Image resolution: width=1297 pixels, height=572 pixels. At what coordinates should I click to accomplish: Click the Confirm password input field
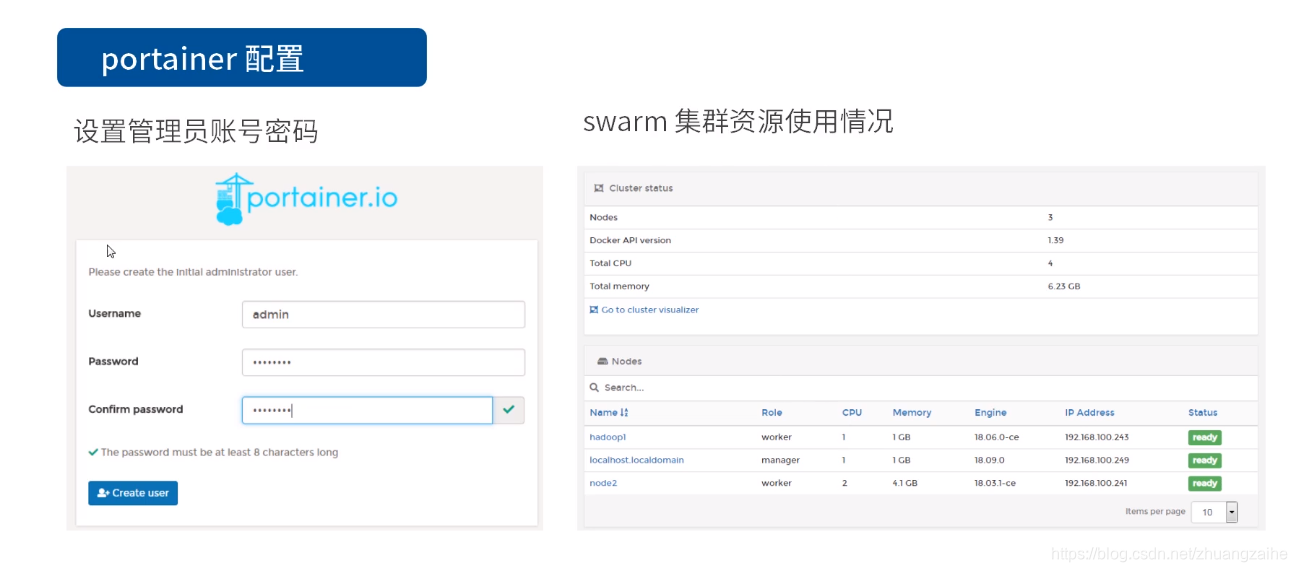pyautogui.click(x=367, y=410)
